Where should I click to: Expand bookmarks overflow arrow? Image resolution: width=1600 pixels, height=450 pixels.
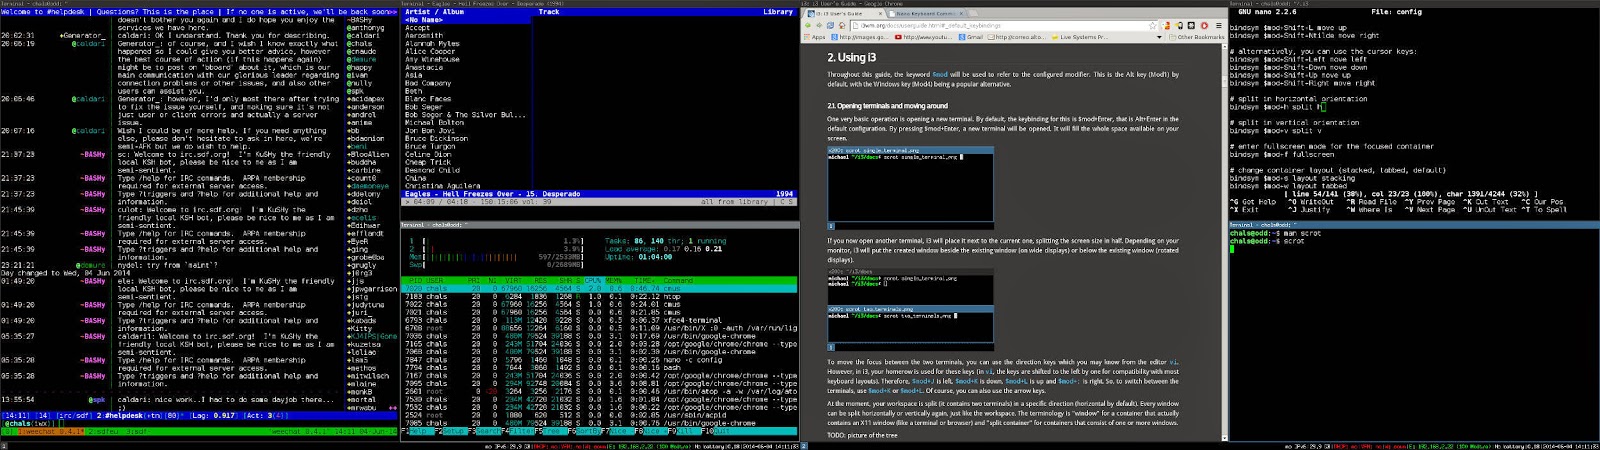click(x=1159, y=37)
